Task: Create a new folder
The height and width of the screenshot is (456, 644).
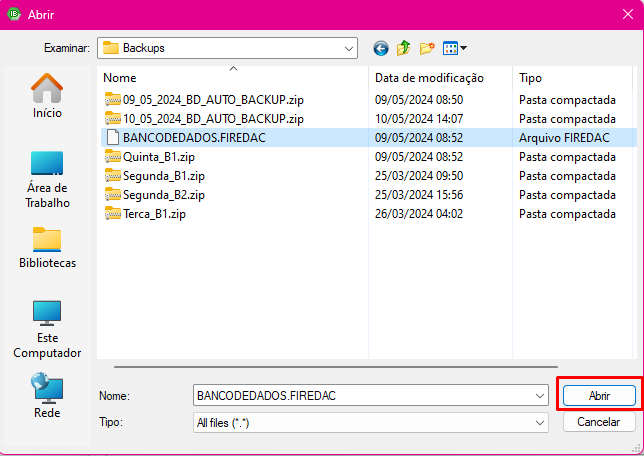Action: pos(428,48)
